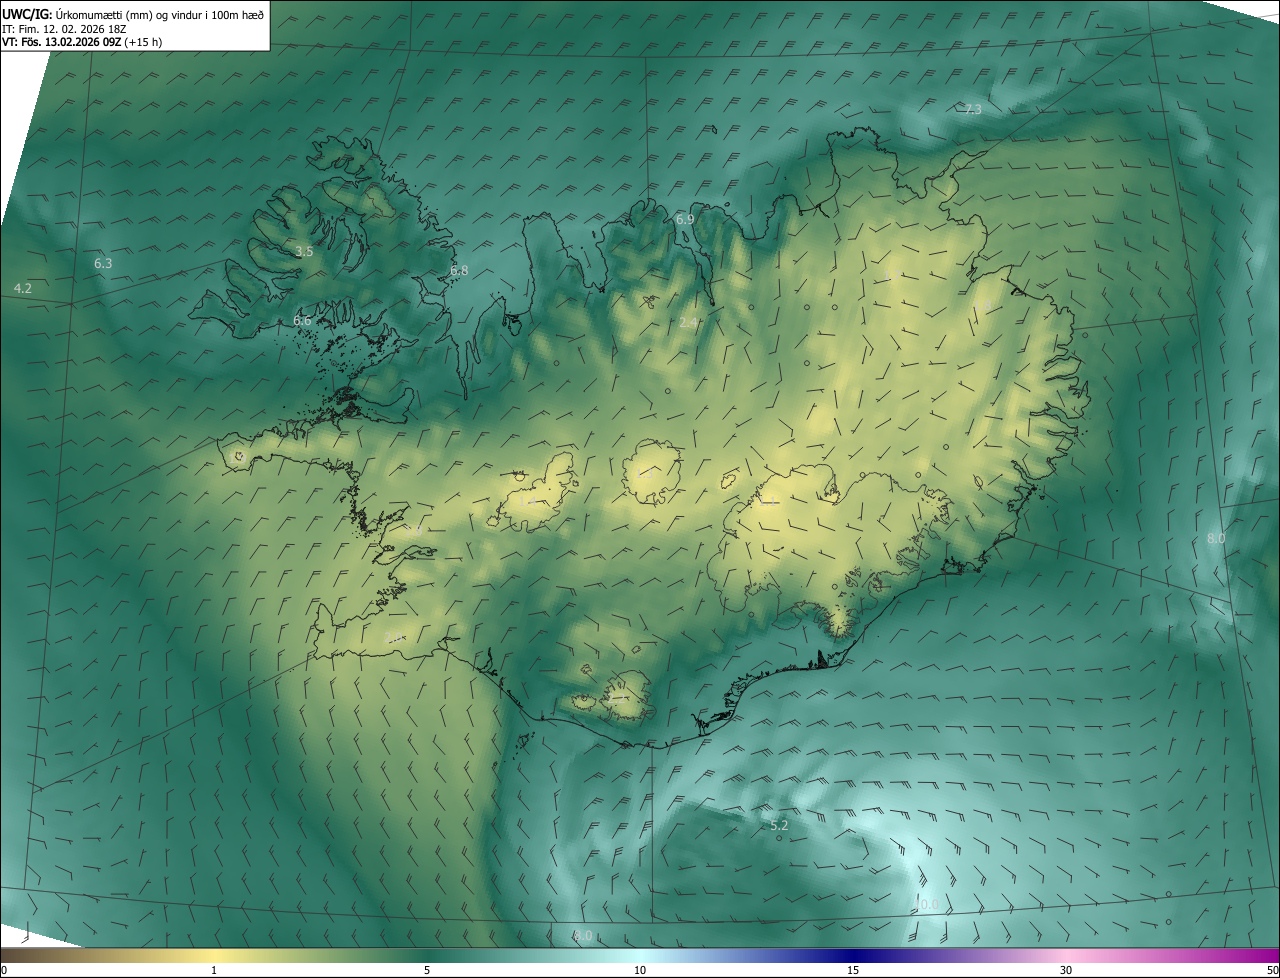Screen dimensions: 1280x978
Task: Click the 5.2 value label south of Iceland
Action: tap(780, 825)
